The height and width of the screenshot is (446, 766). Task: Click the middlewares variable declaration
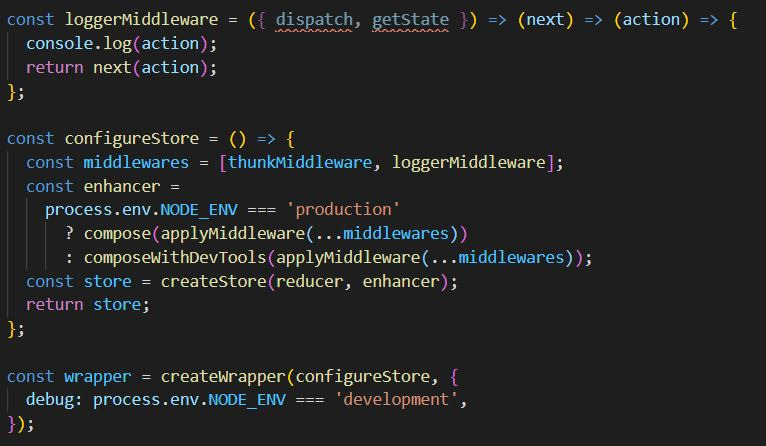pos(136,162)
